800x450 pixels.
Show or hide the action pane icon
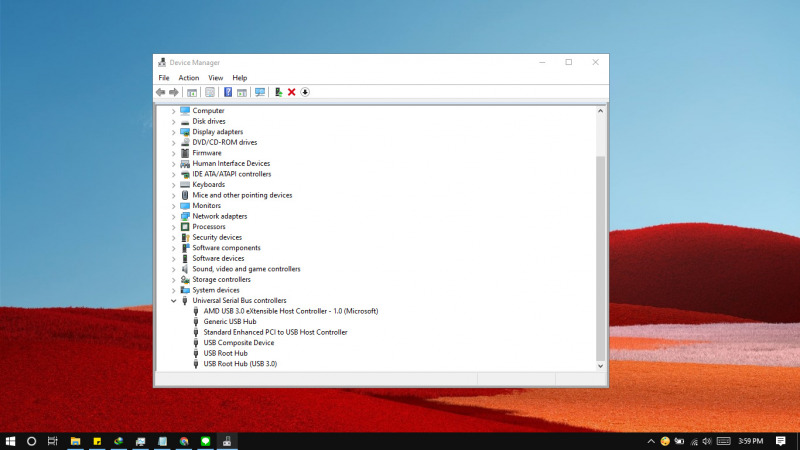click(x=242, y=92)
